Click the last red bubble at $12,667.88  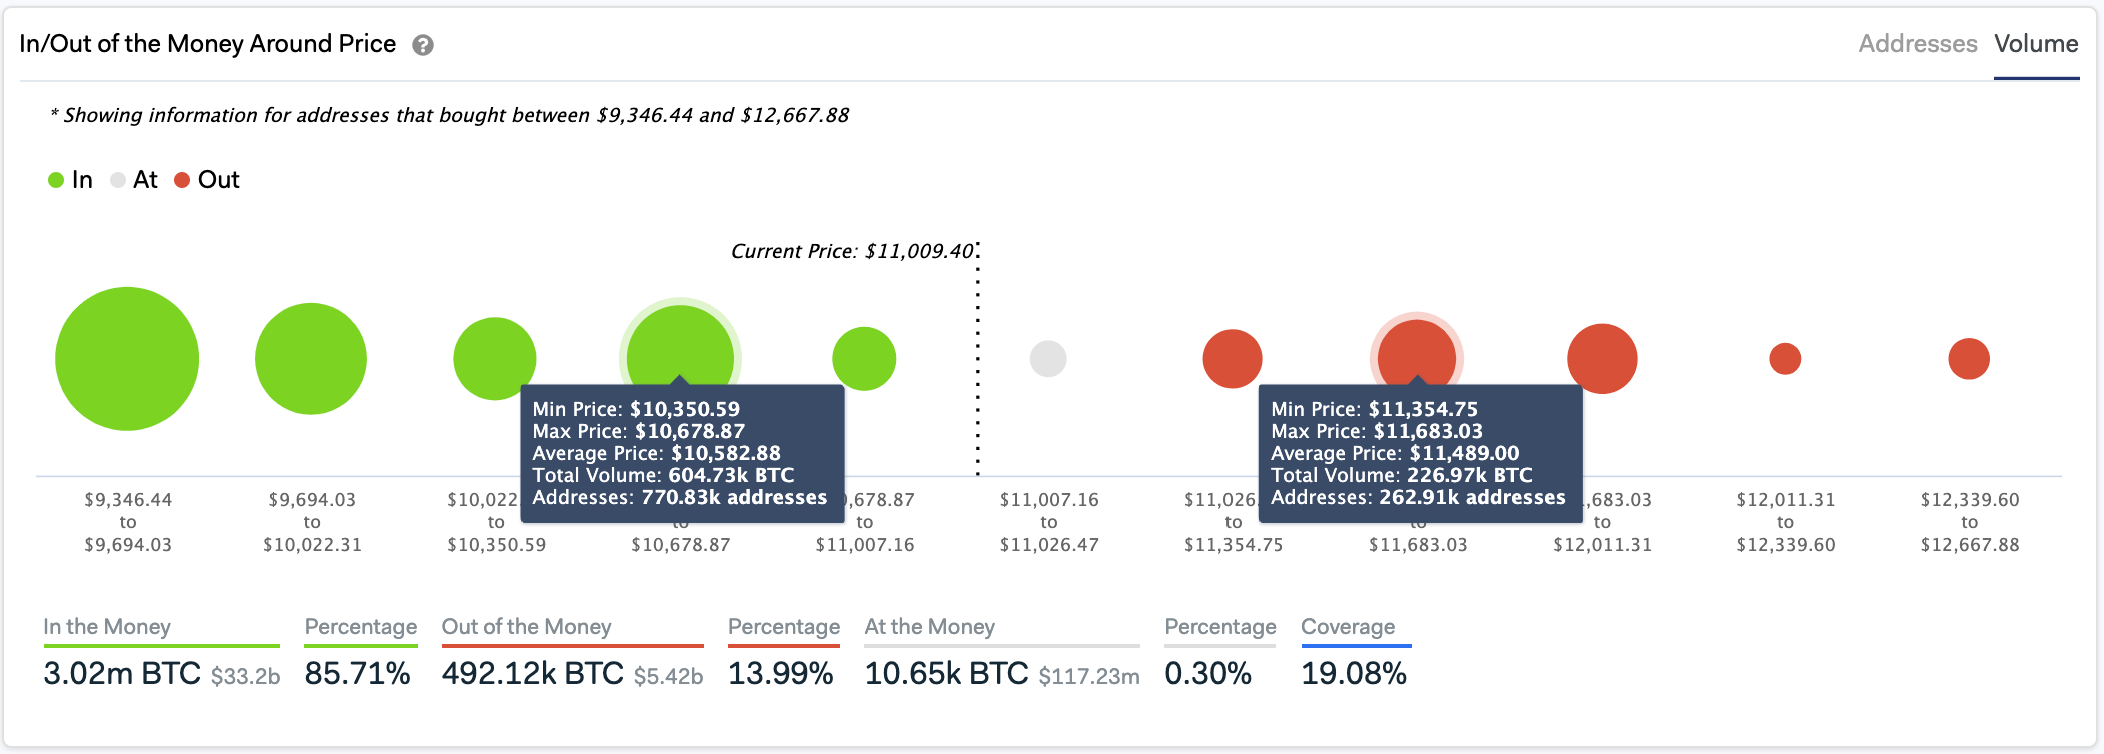point(1969,358)
